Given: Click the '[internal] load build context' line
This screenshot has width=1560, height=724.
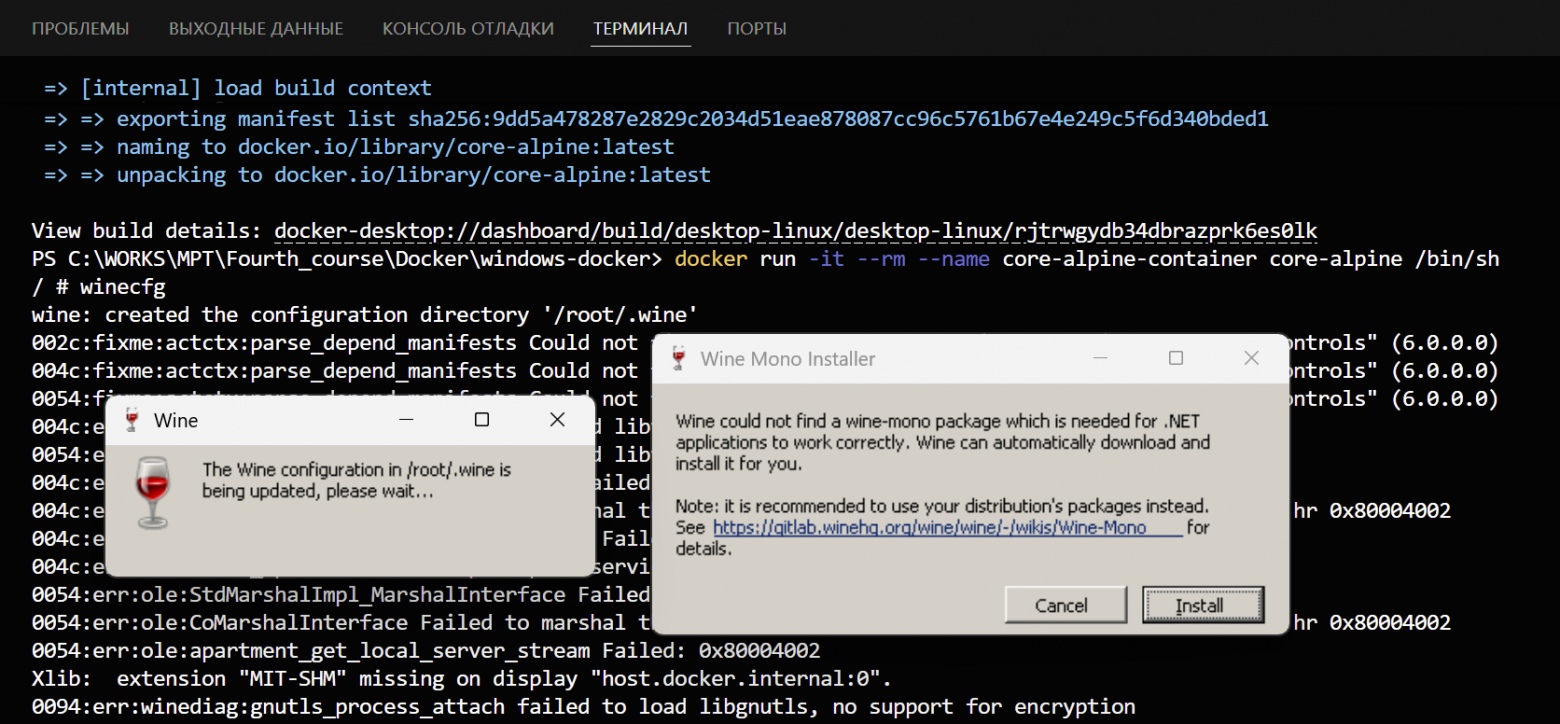Looking at the screenshot, I should [x=238, y=88].
